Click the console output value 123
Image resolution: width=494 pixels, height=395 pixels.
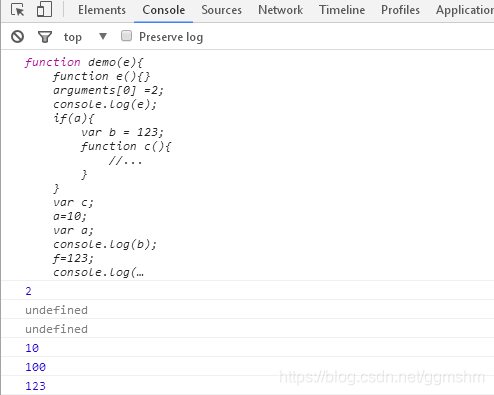point(35,386)
